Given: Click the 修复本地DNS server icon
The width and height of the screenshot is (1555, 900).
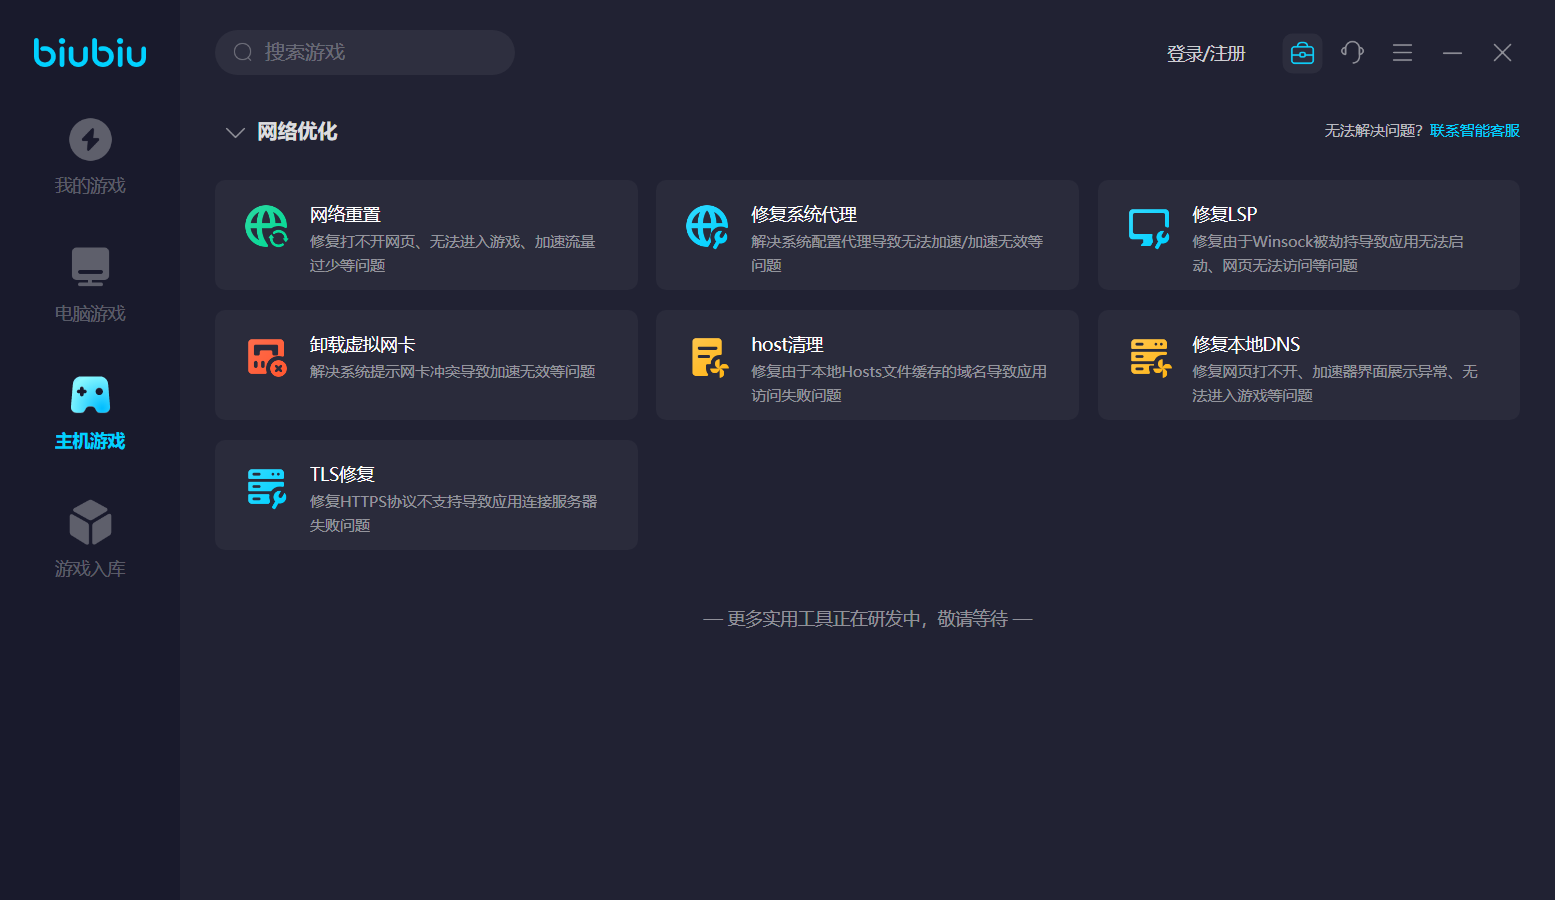Looking at the screenshot, I should tap(1150, 357).
